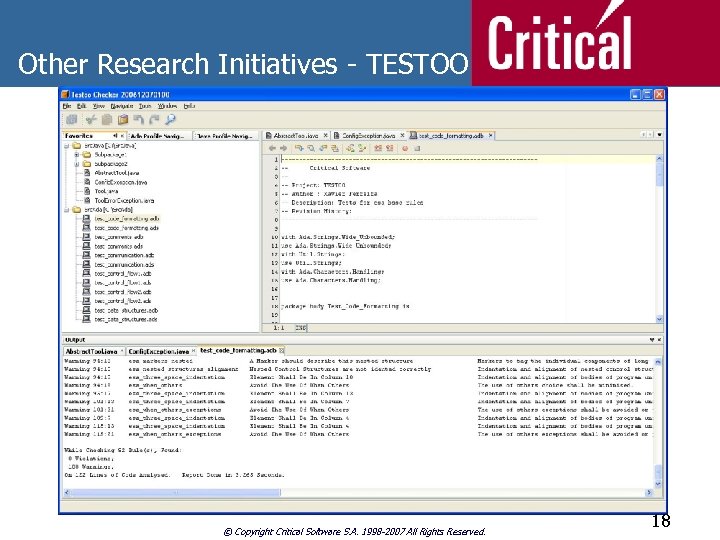The width and height of the screenshot is (720, 540).
Task: Minimize the Favorites panel
Action: tap(115, 136)
